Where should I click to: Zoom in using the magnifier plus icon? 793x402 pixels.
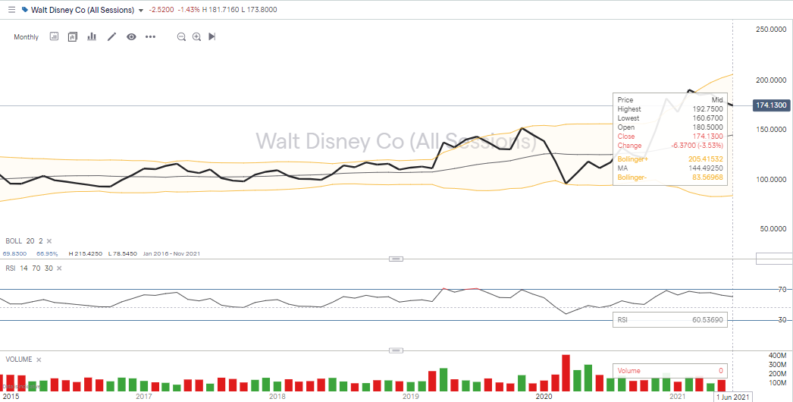point(197,37)
